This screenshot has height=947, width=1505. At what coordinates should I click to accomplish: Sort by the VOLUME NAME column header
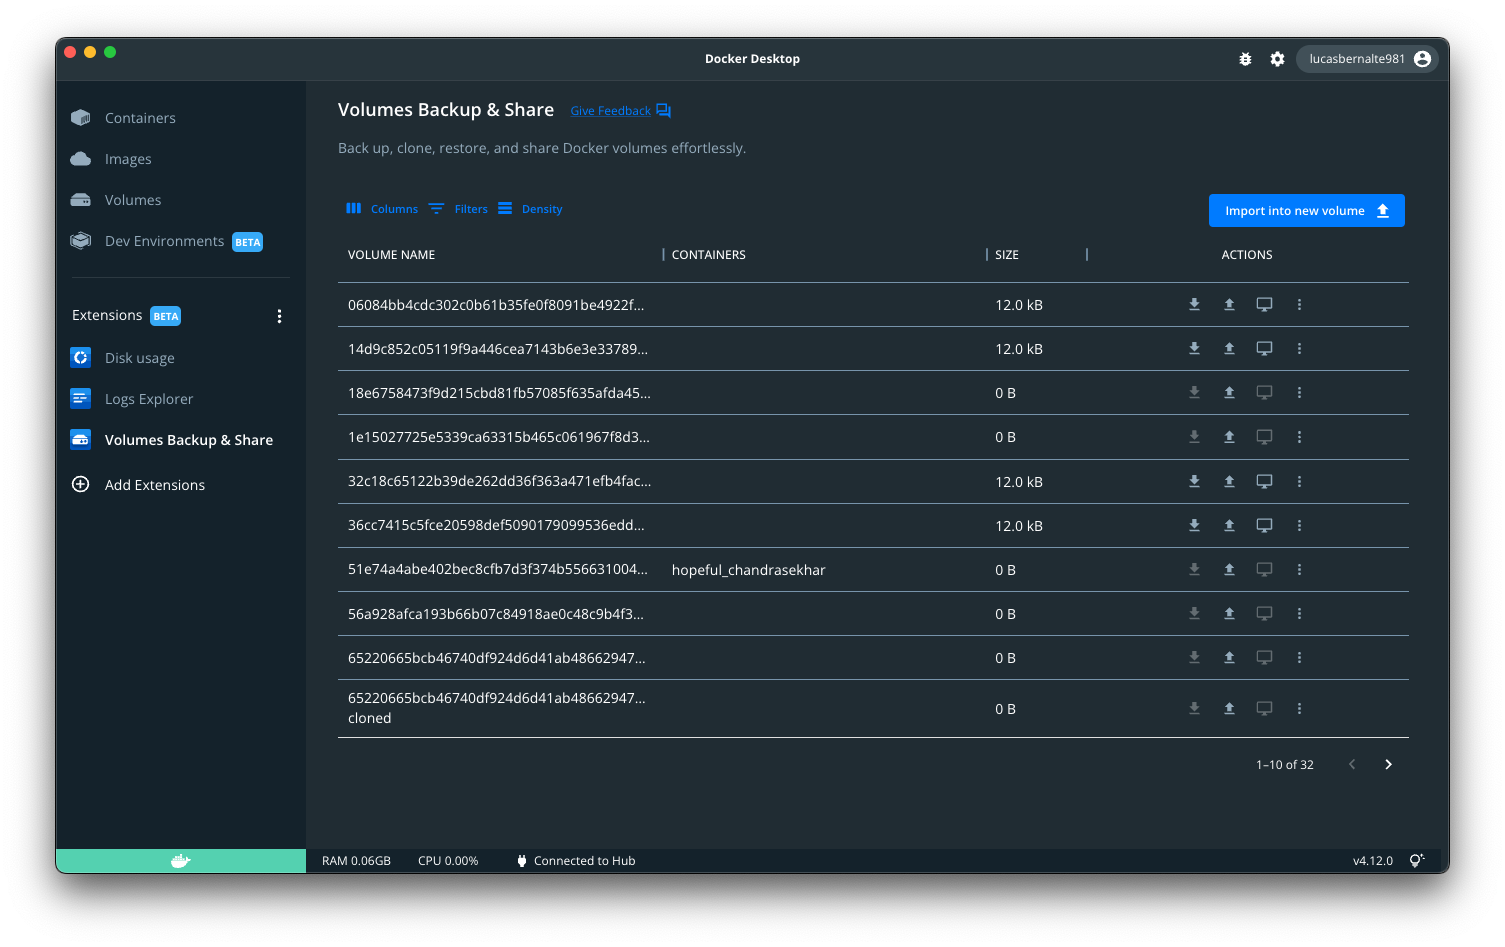(391, 255)
